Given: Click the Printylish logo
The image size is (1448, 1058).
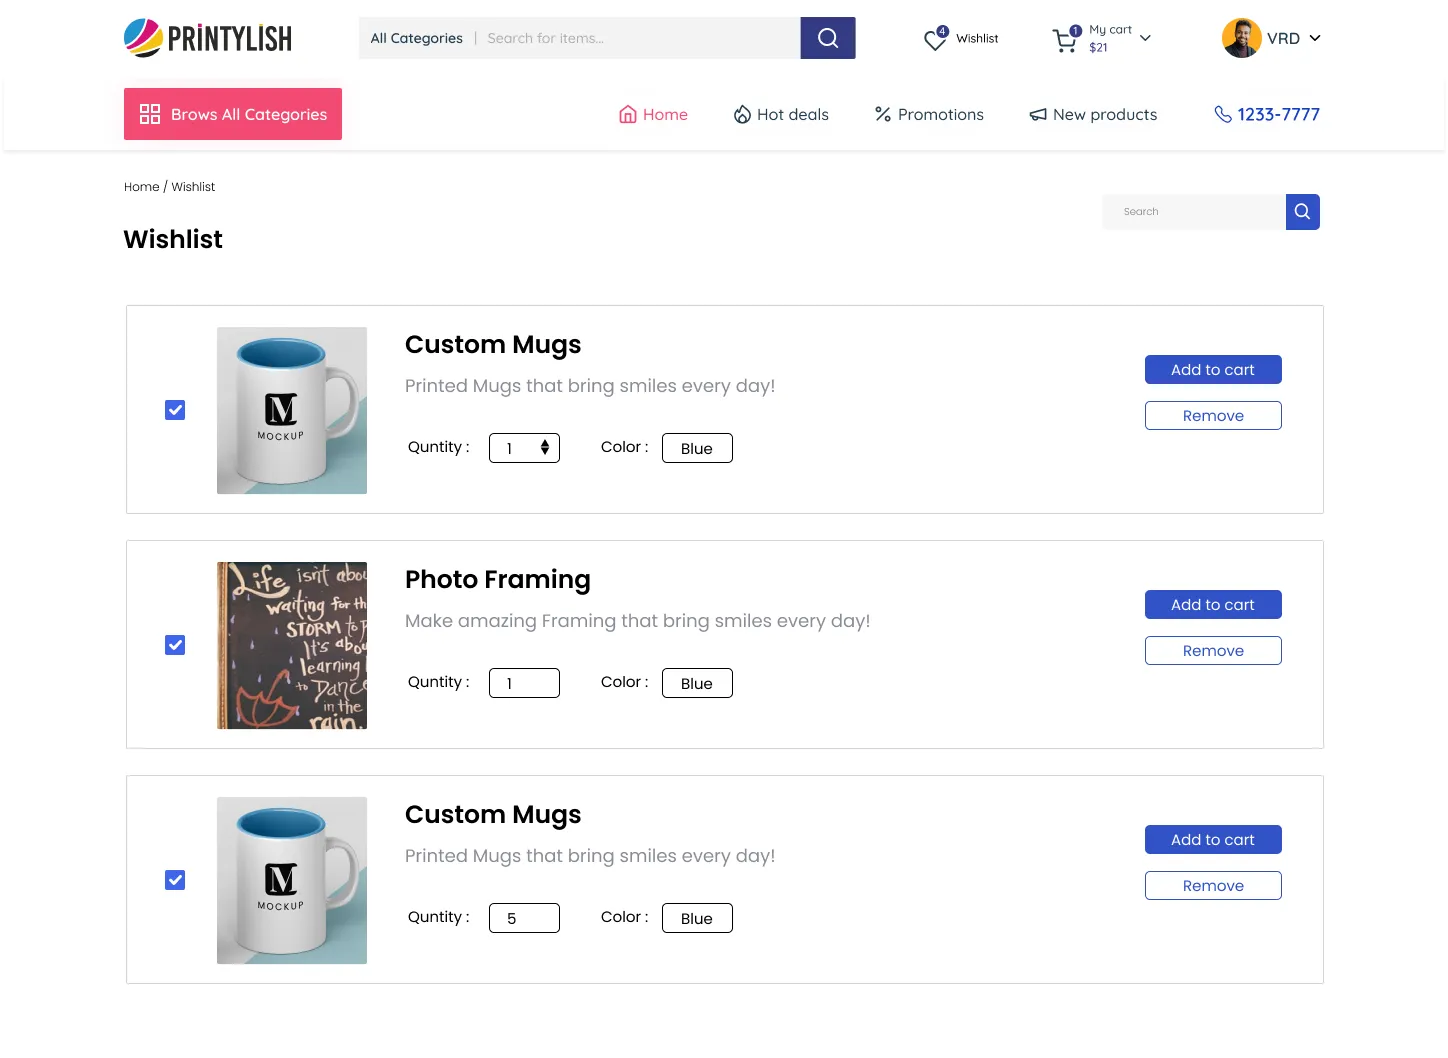Looking at the screenshot, I should (208, 38).
